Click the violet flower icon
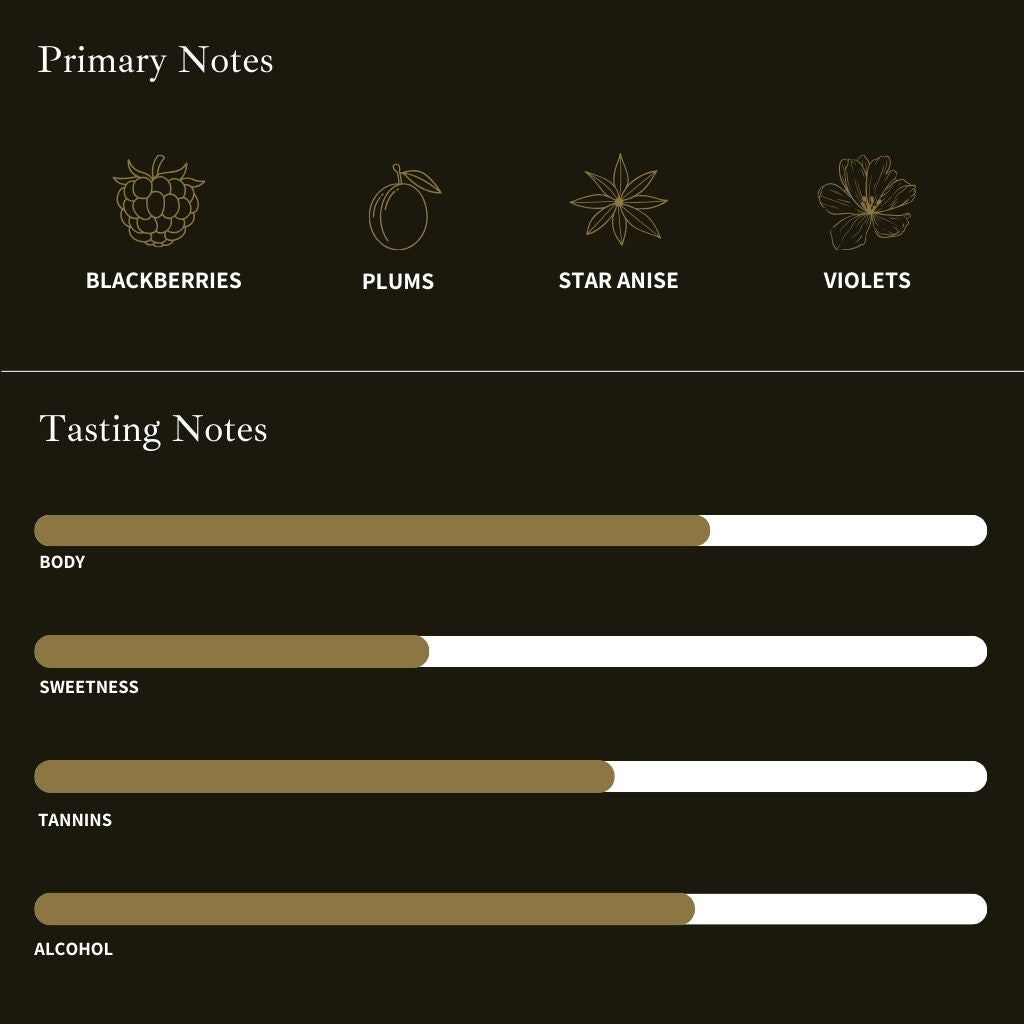 (x=867, y=202)
